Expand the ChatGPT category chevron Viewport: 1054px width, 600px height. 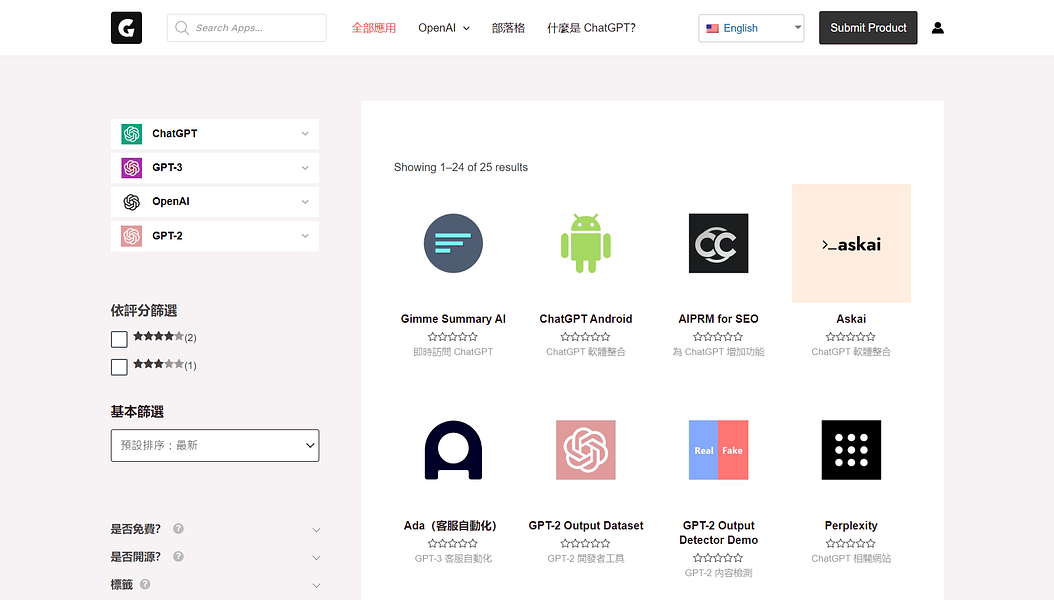tap(305, 134)
